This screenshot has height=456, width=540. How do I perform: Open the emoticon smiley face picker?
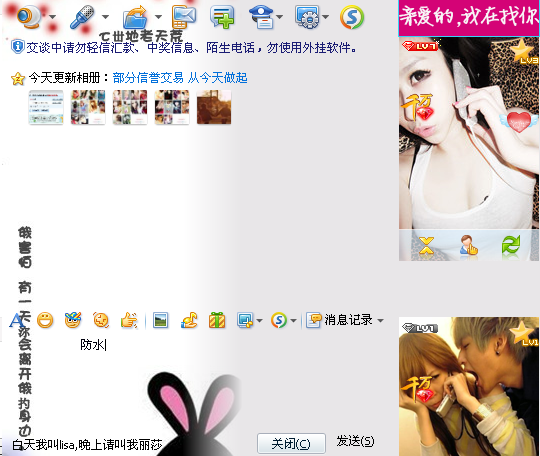(45, 320)
